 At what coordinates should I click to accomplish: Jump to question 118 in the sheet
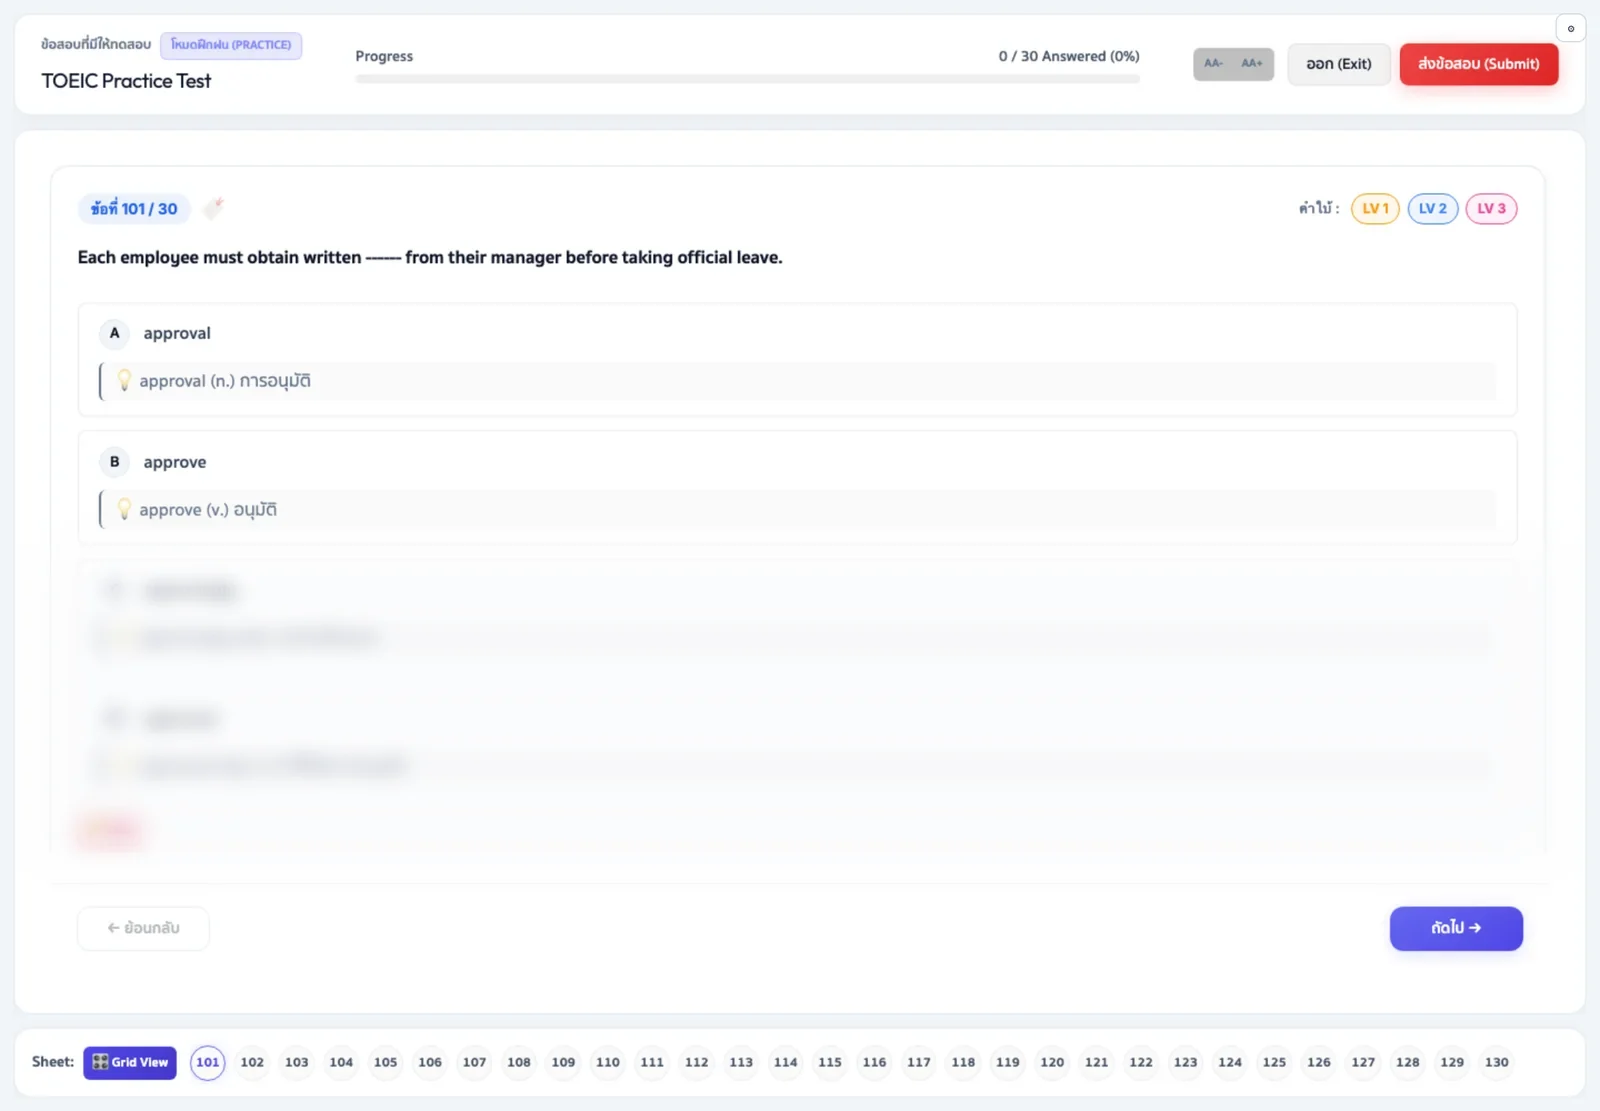coord(963,1062)
